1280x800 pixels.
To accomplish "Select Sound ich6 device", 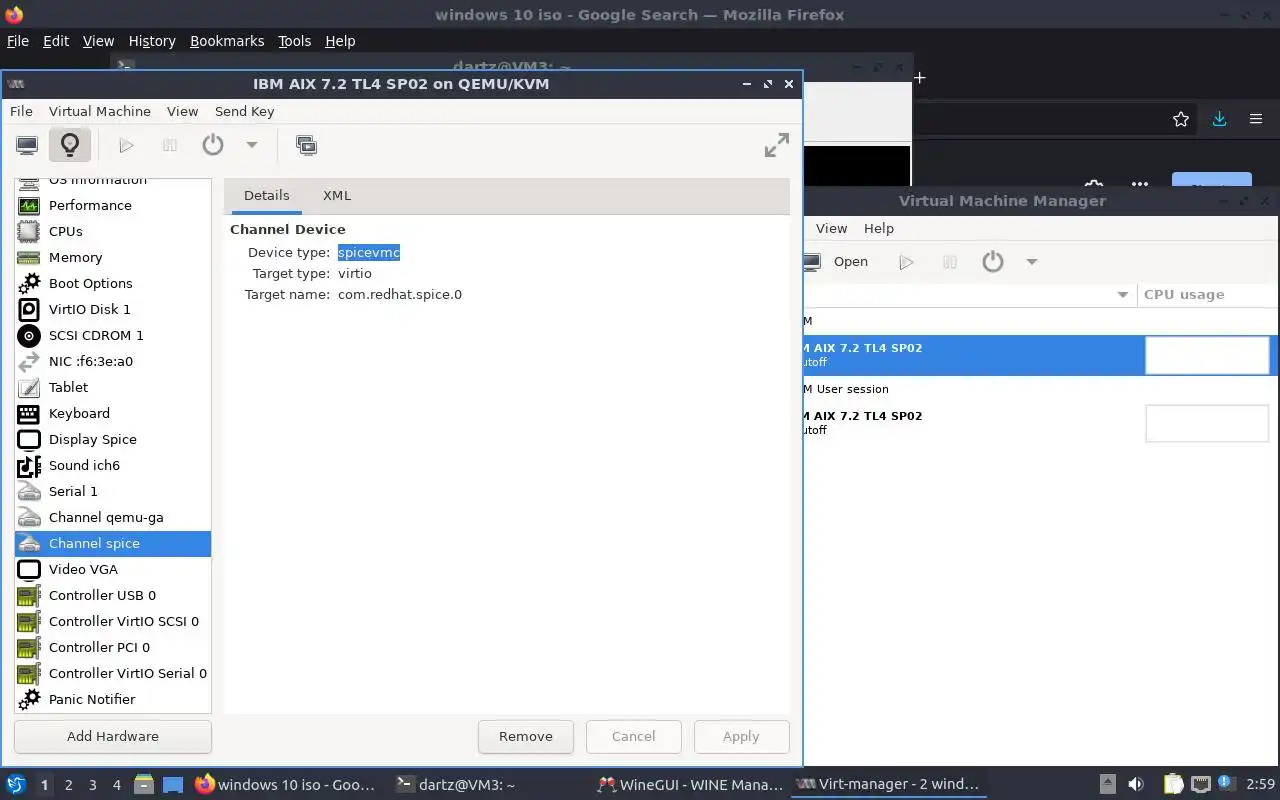I will tap(113, 465).
